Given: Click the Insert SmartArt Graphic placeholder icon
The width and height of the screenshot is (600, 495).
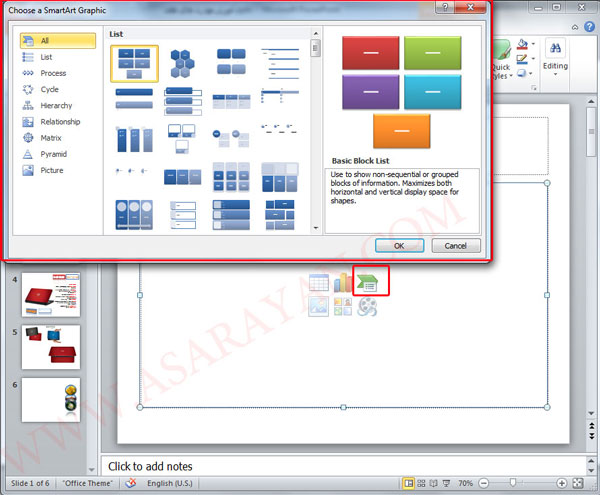Looking at the screenshot, I should point(367,283).
